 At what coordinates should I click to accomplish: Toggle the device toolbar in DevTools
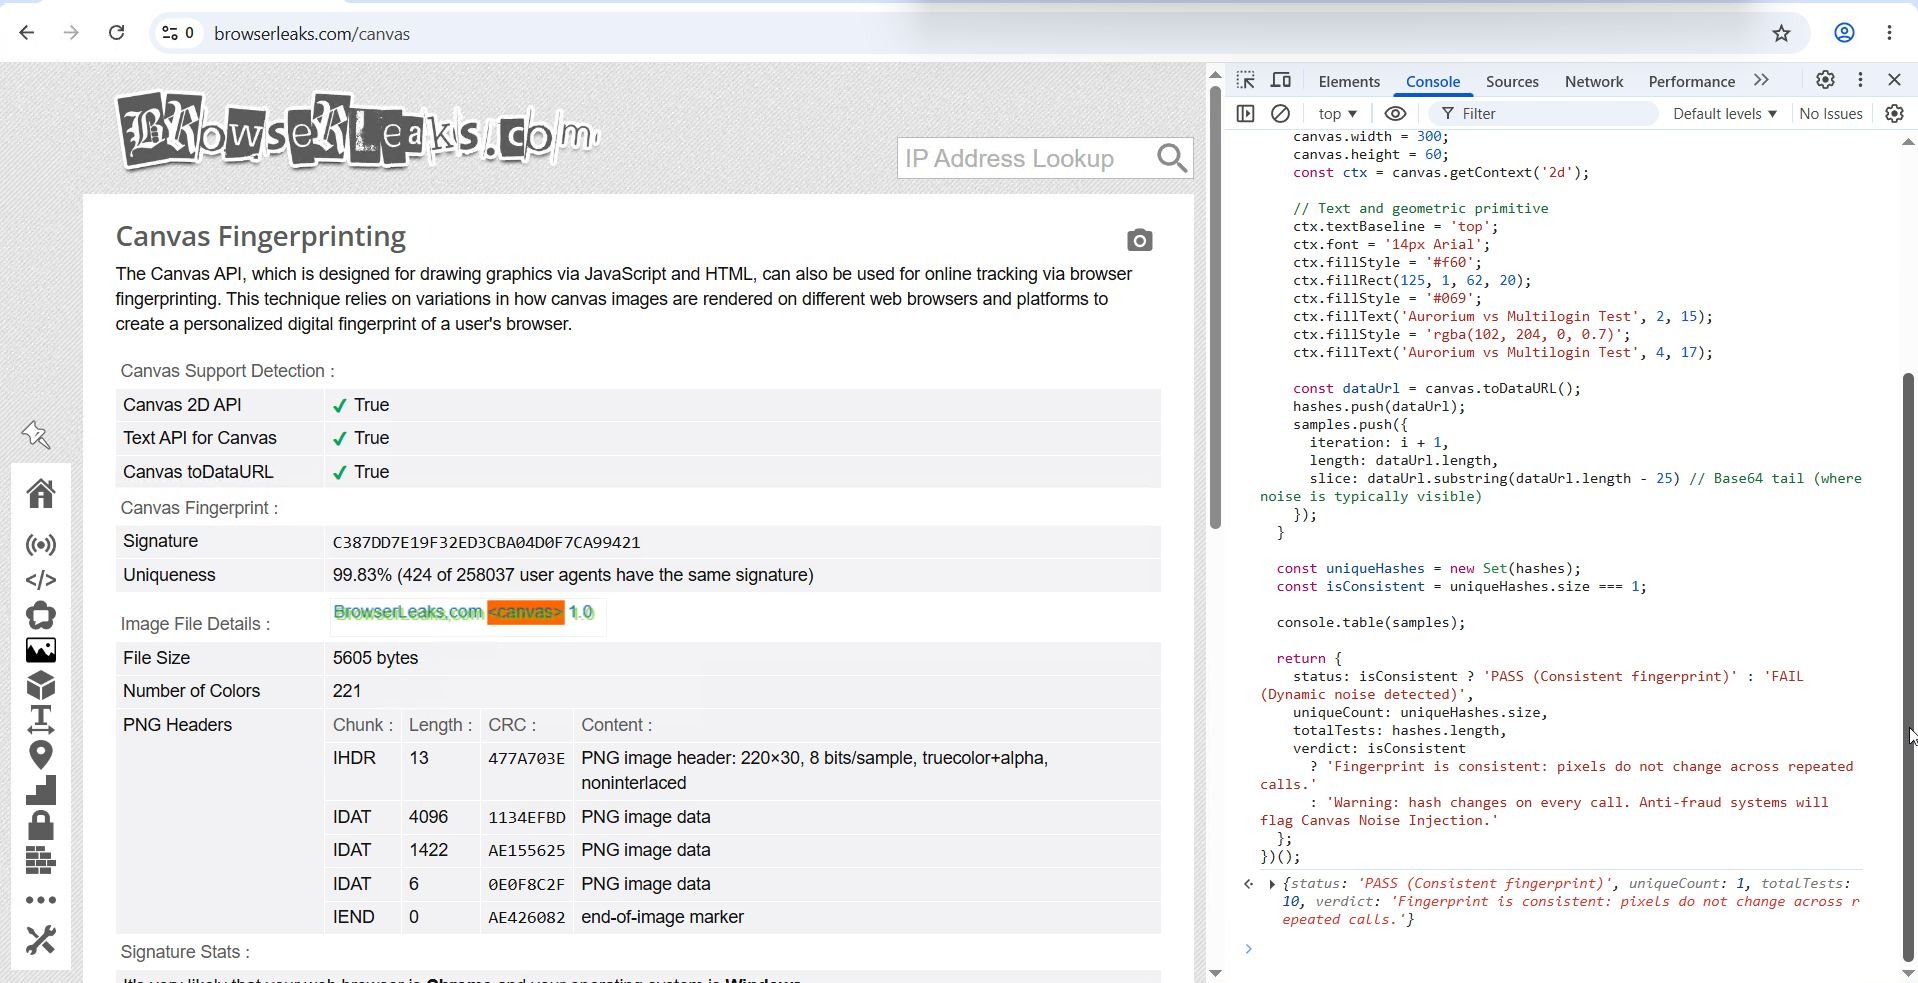[1281, 81]
